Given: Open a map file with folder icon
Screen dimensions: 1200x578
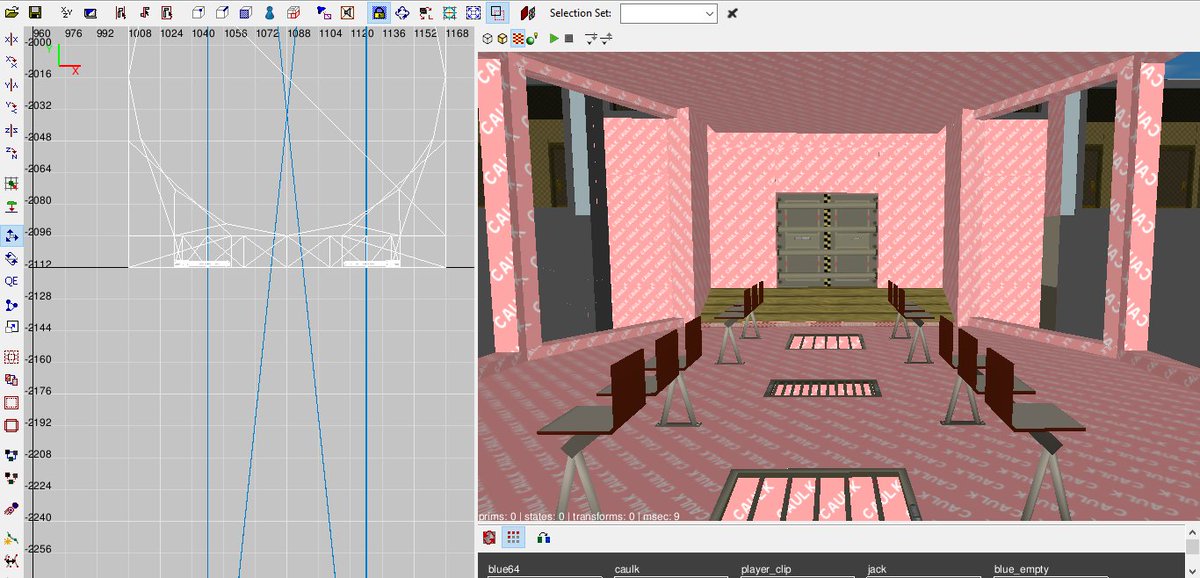Looking at the screenshot, I should 11,13.
